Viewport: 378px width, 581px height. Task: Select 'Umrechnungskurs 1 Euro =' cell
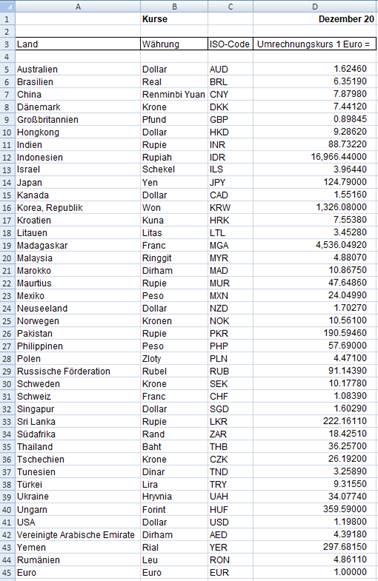click(x=315, y=44)
